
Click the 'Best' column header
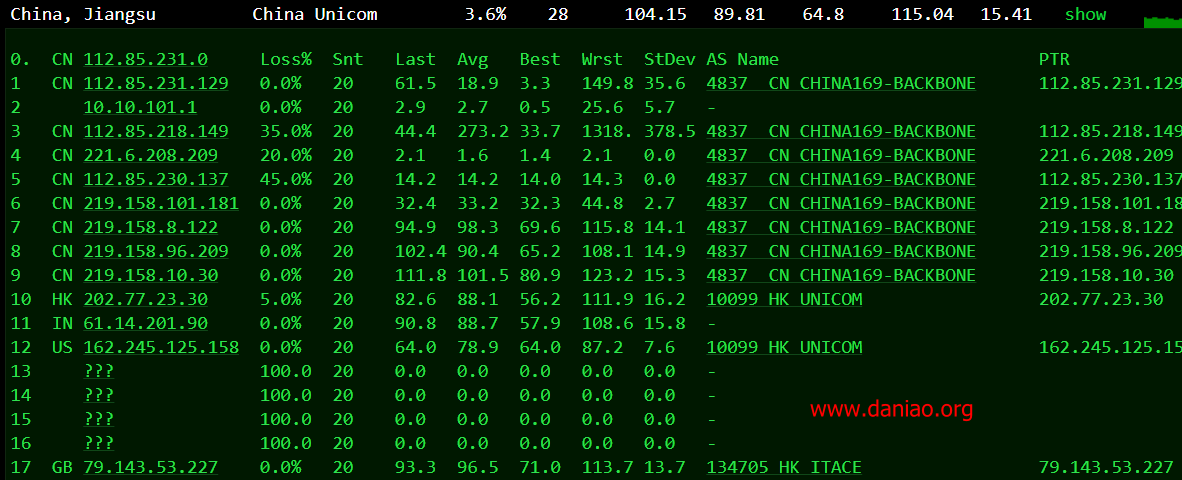[x=540, y=60]
